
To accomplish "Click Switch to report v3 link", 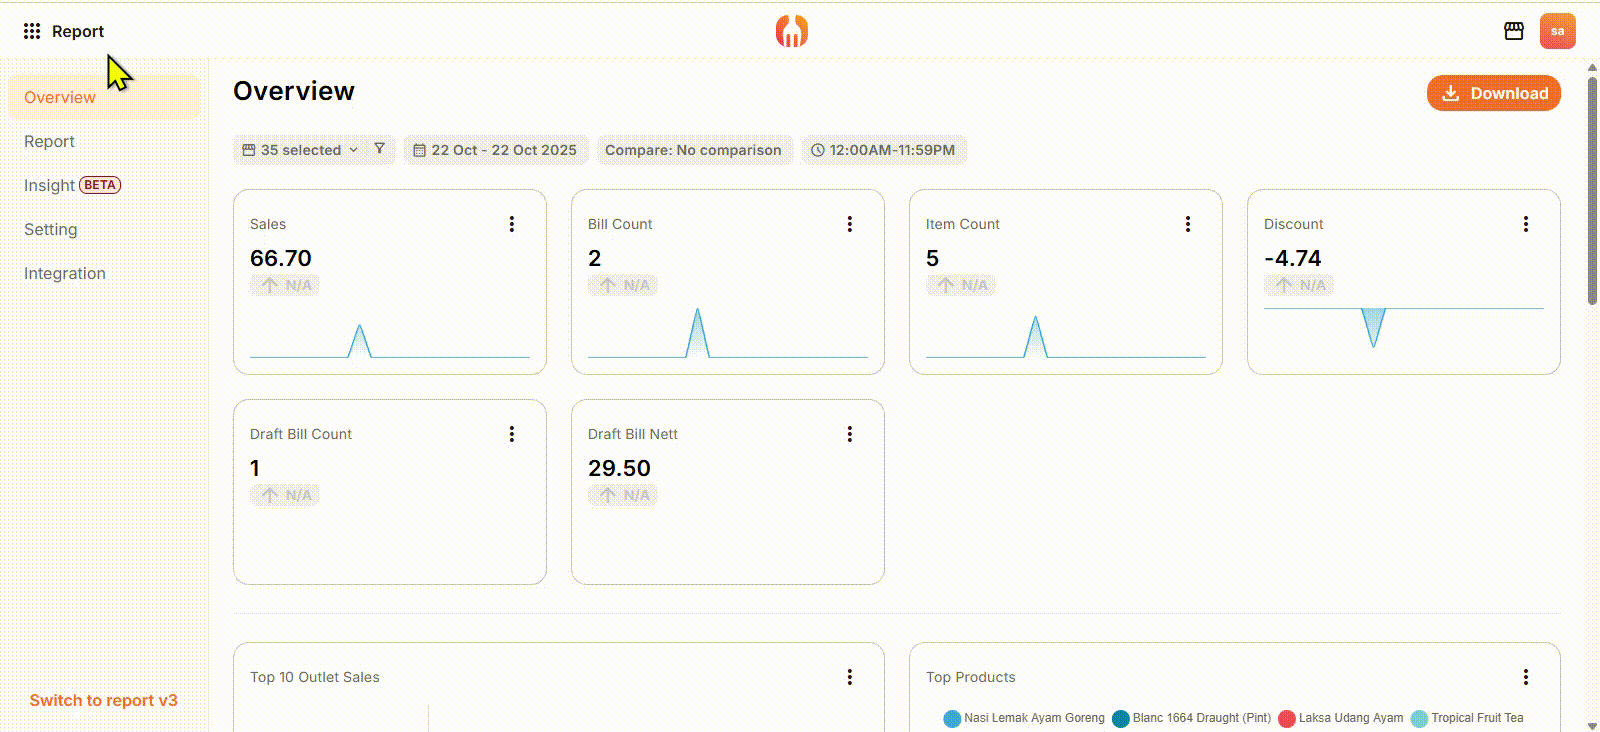I will pyautogui.click(x=103, y=700).
